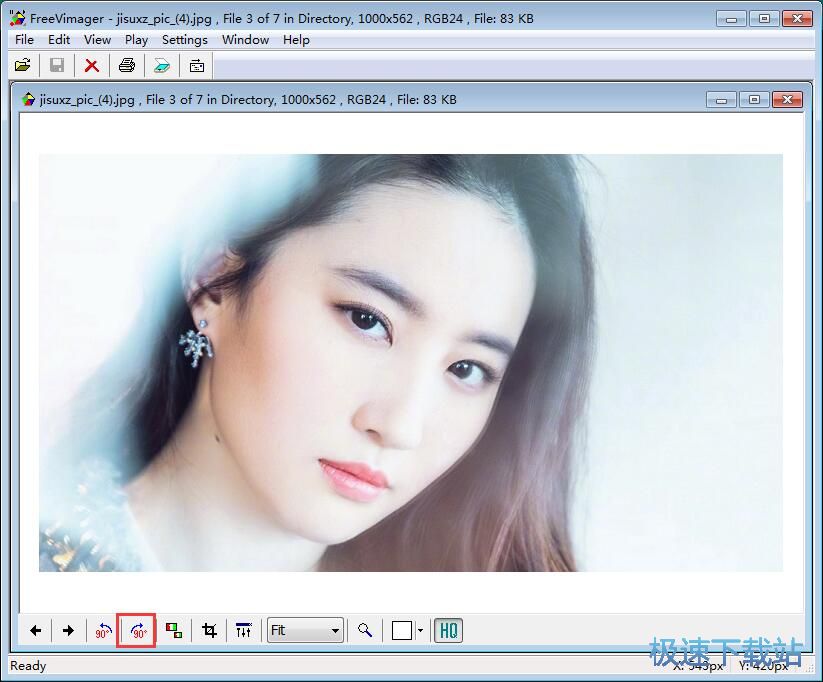Select the BCG levels adjustment icon
The width and height of the screenshot is (823, 682).
point(244,630)
